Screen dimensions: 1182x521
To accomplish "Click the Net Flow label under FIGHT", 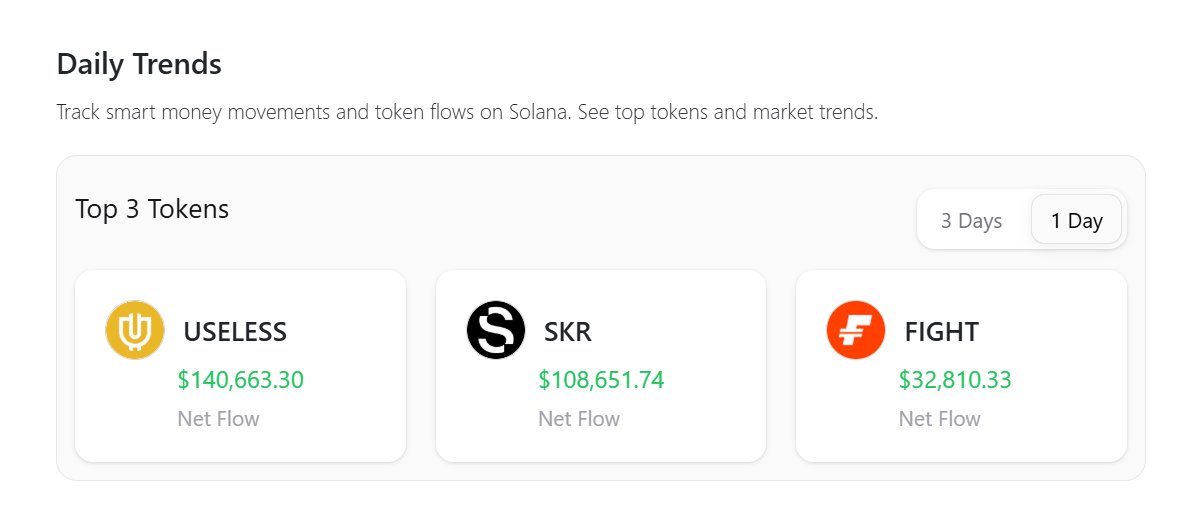I will pos(940,419).
